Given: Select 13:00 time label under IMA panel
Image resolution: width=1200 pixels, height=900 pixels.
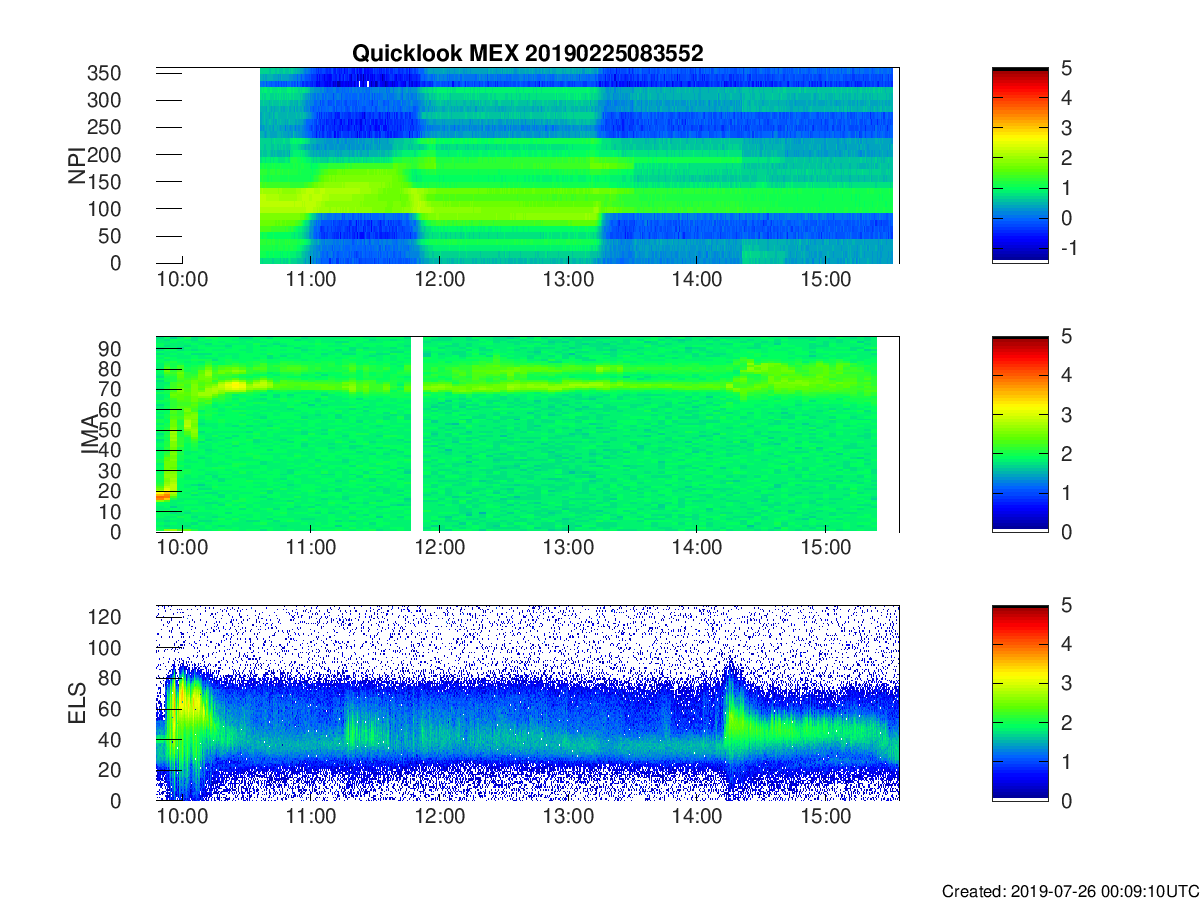Looking at the screenshot, I should (x=568, y=549).
